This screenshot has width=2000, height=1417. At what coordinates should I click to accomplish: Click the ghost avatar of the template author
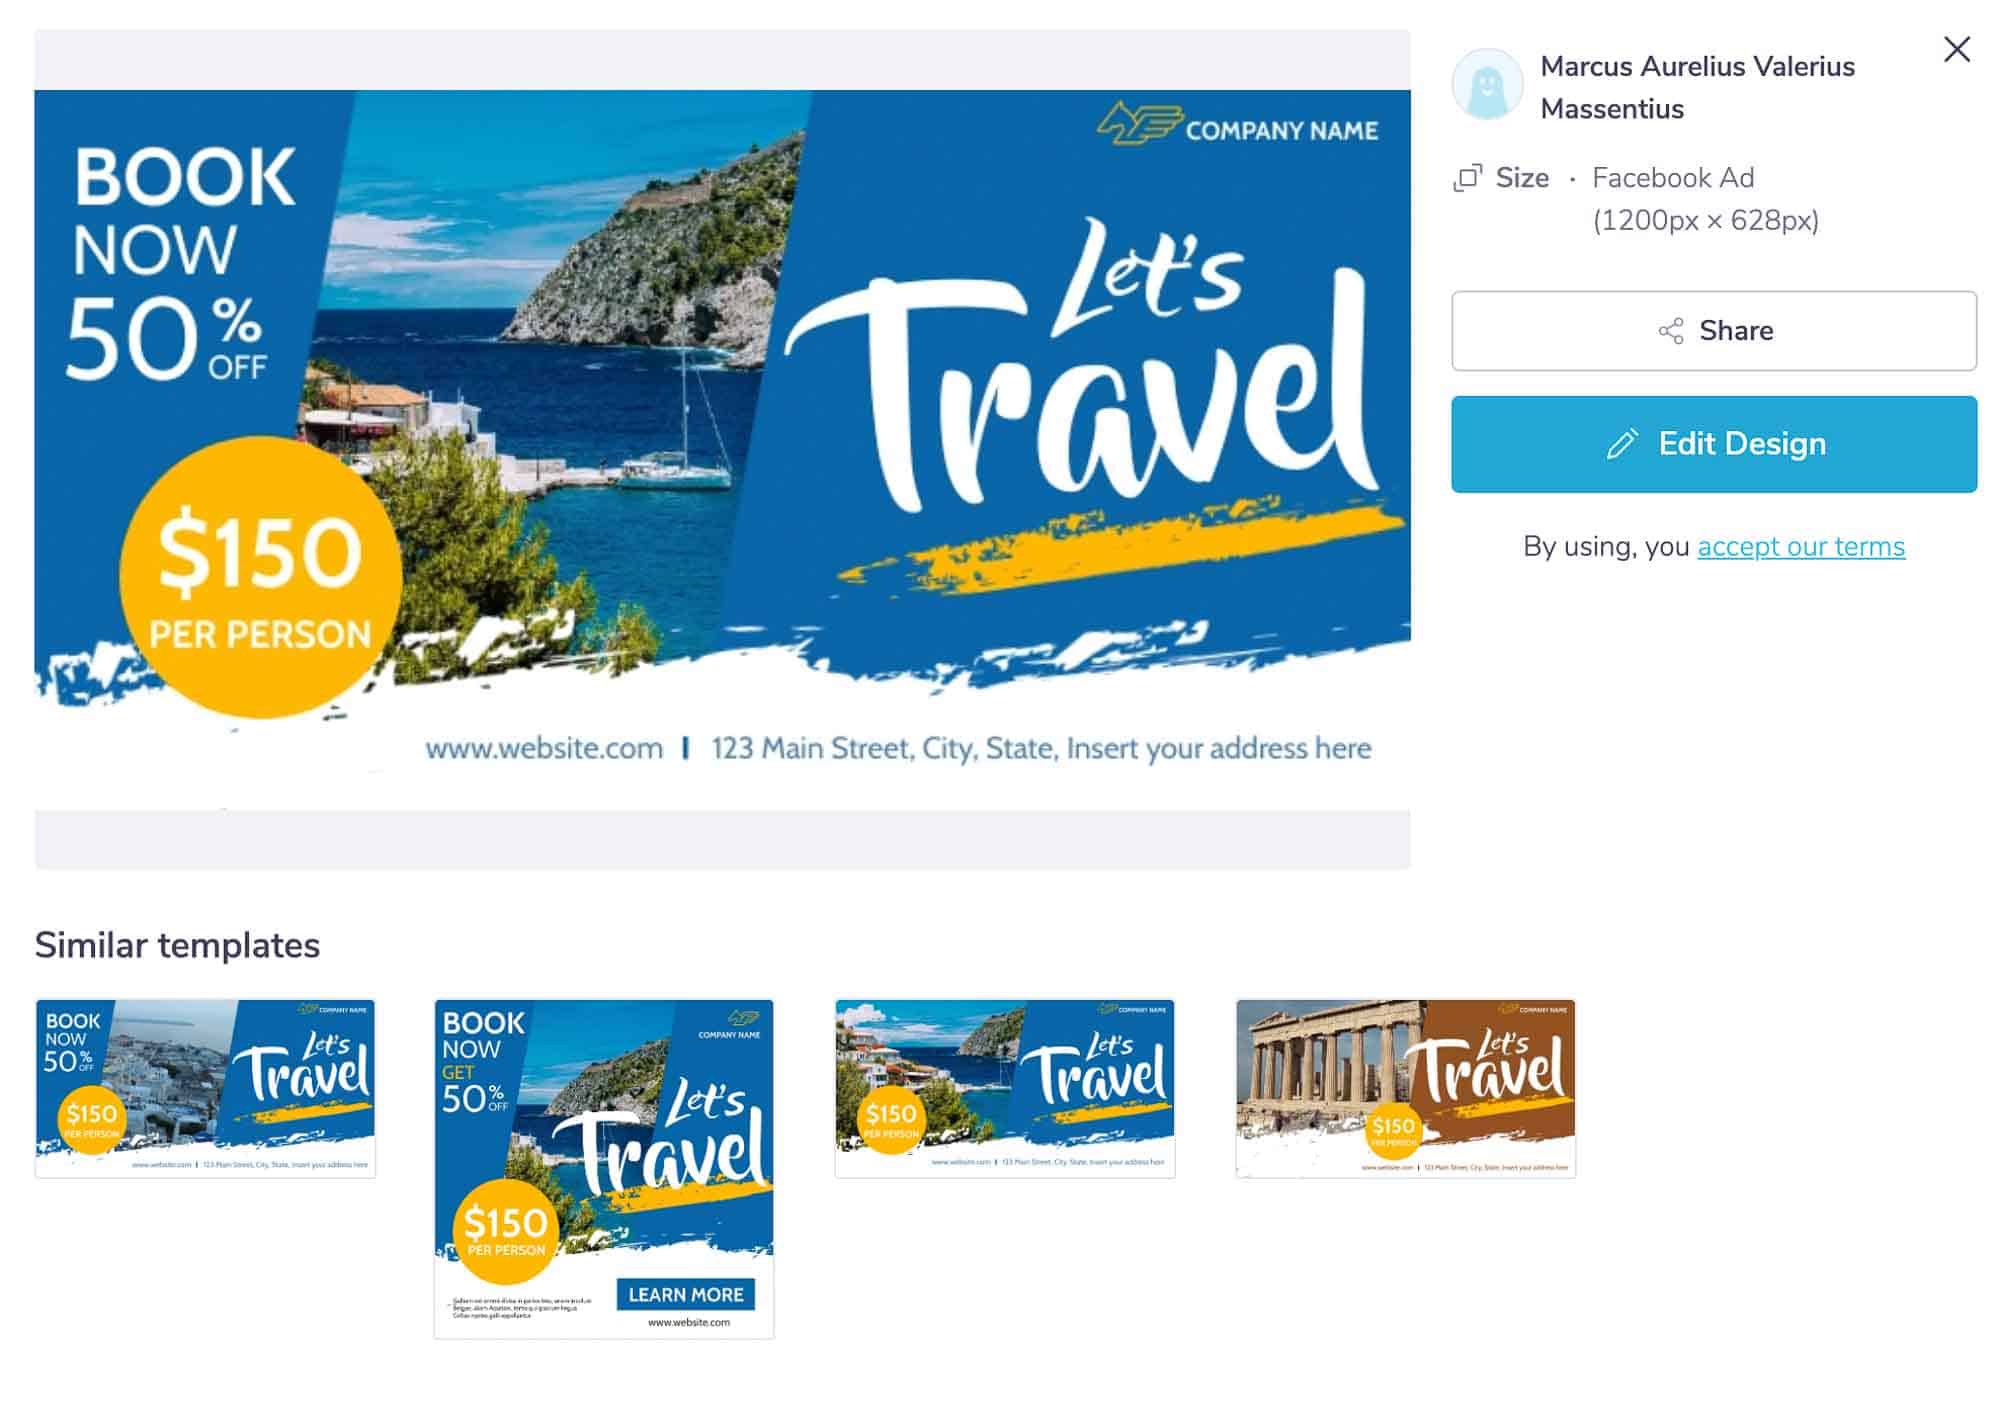(1487, 85)
